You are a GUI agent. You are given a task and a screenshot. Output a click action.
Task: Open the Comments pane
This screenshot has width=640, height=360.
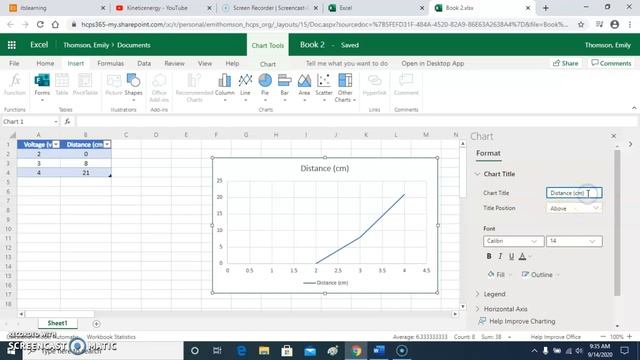[x=611, y=63]
